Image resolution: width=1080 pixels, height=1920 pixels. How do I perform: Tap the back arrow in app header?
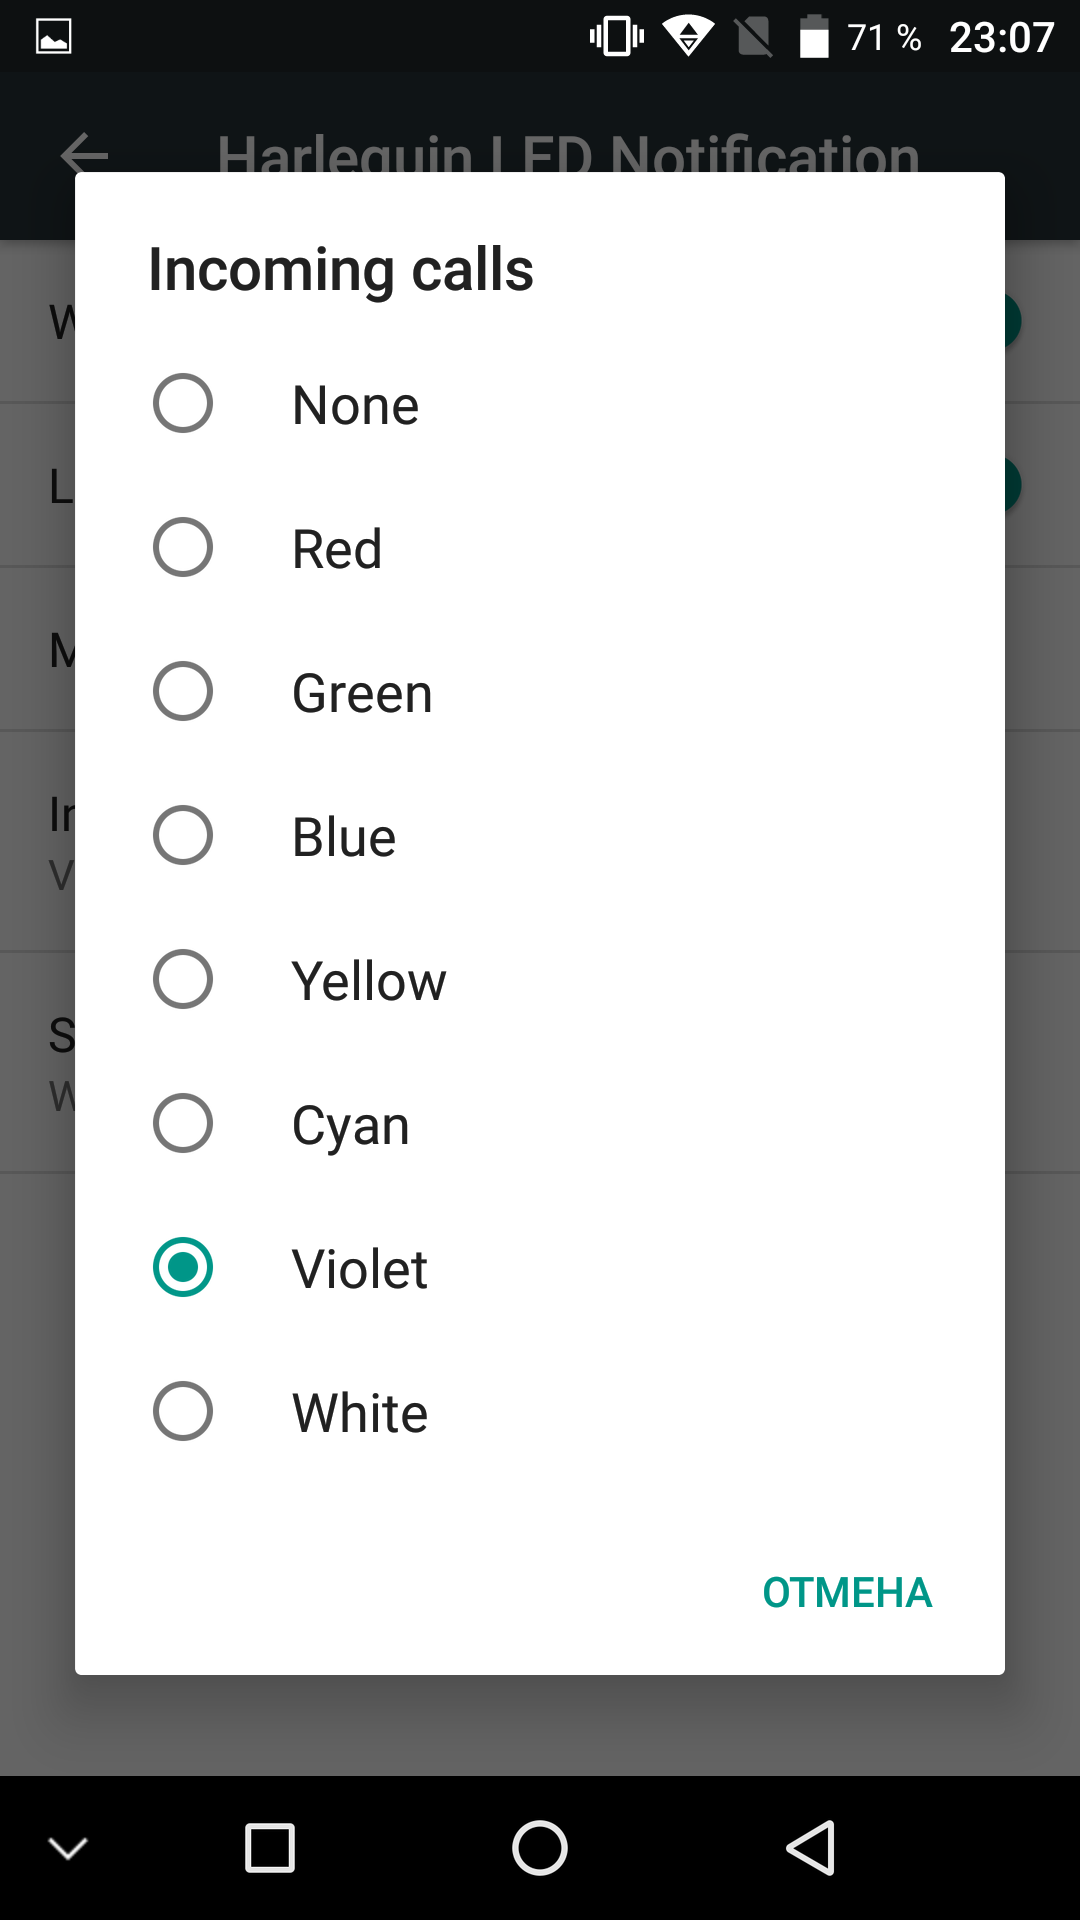[84, 155]
